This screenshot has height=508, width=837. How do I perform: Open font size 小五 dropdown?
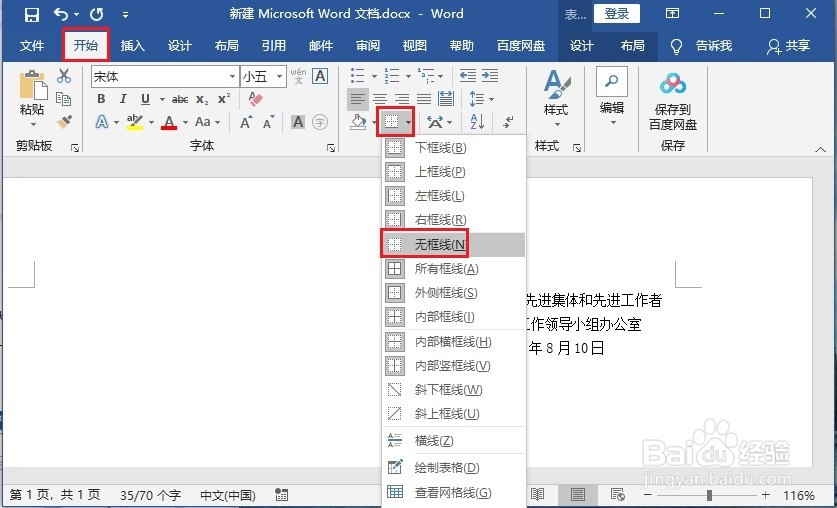click(x=279, y=77)
